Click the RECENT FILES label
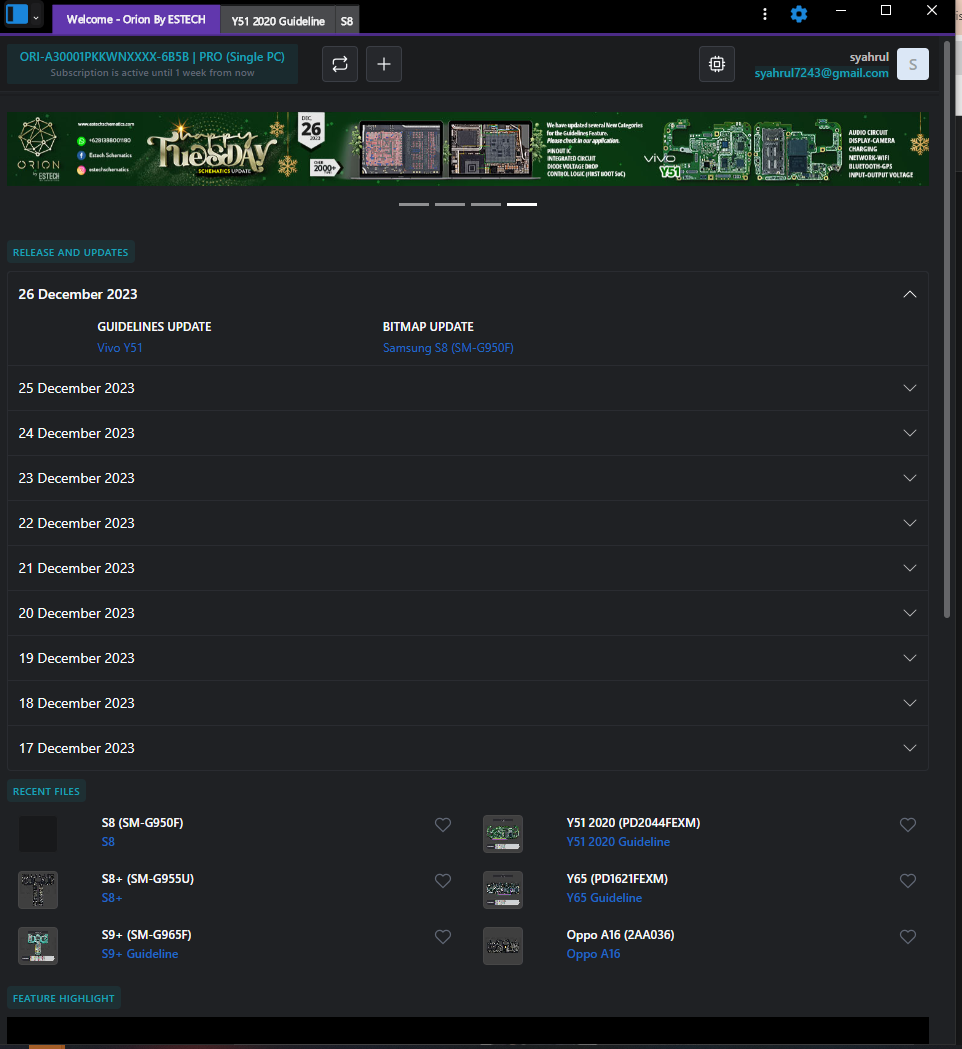This screenshot has height=1049, width=962. coord(46,791)
